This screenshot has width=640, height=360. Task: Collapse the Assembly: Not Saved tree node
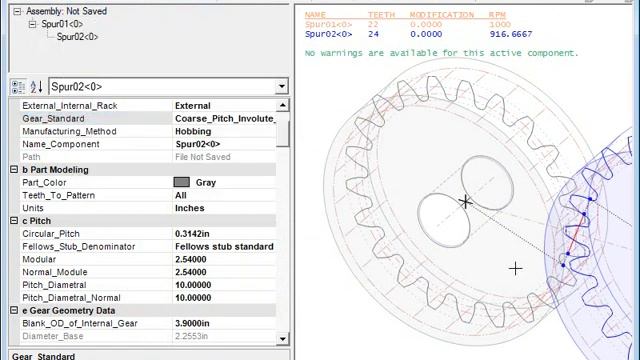pyautogui.click(x=17, y=11)
